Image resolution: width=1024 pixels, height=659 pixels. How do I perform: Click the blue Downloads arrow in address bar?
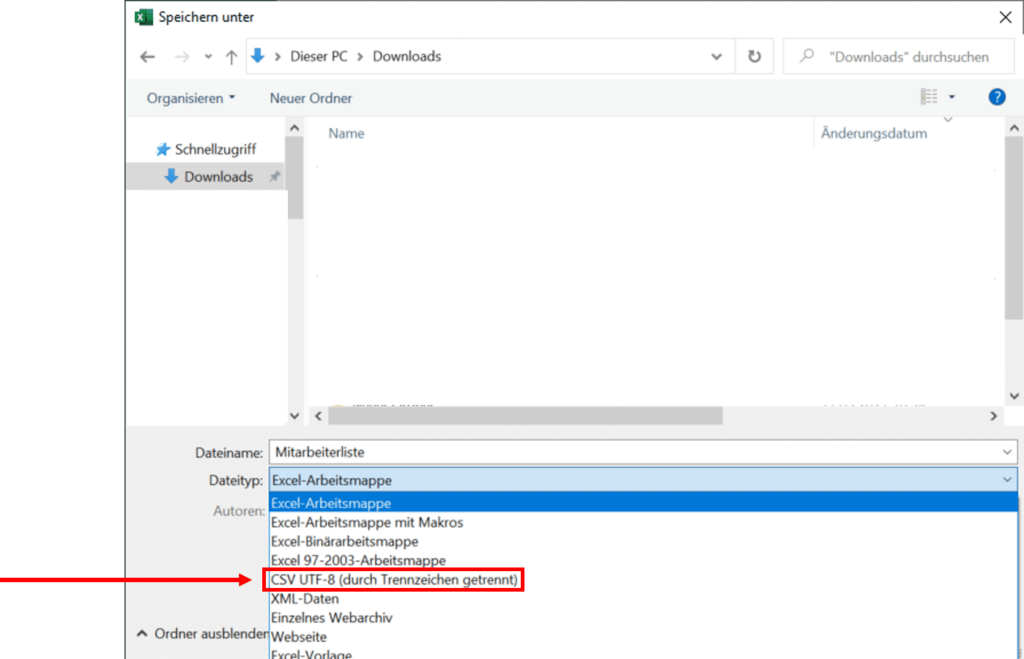coord(258,56)
